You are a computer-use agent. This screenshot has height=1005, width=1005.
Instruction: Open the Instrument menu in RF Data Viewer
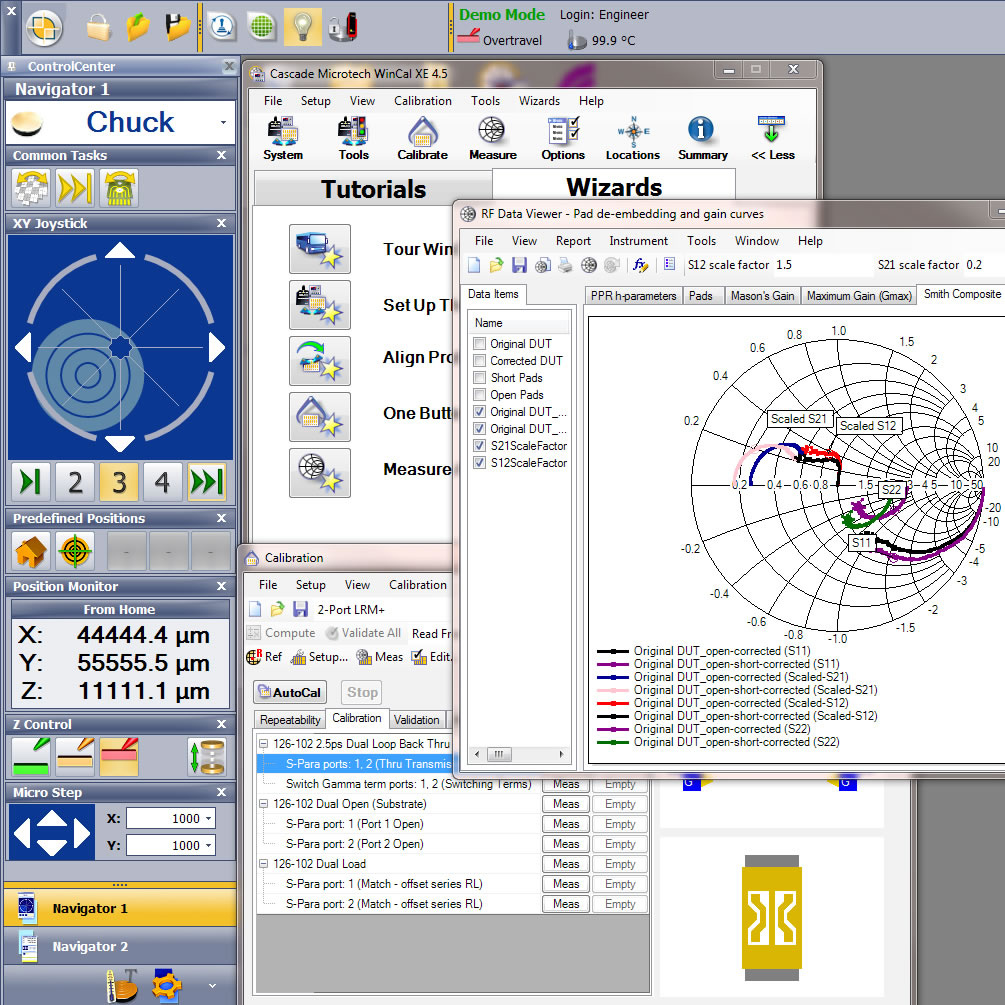point(638,241)
